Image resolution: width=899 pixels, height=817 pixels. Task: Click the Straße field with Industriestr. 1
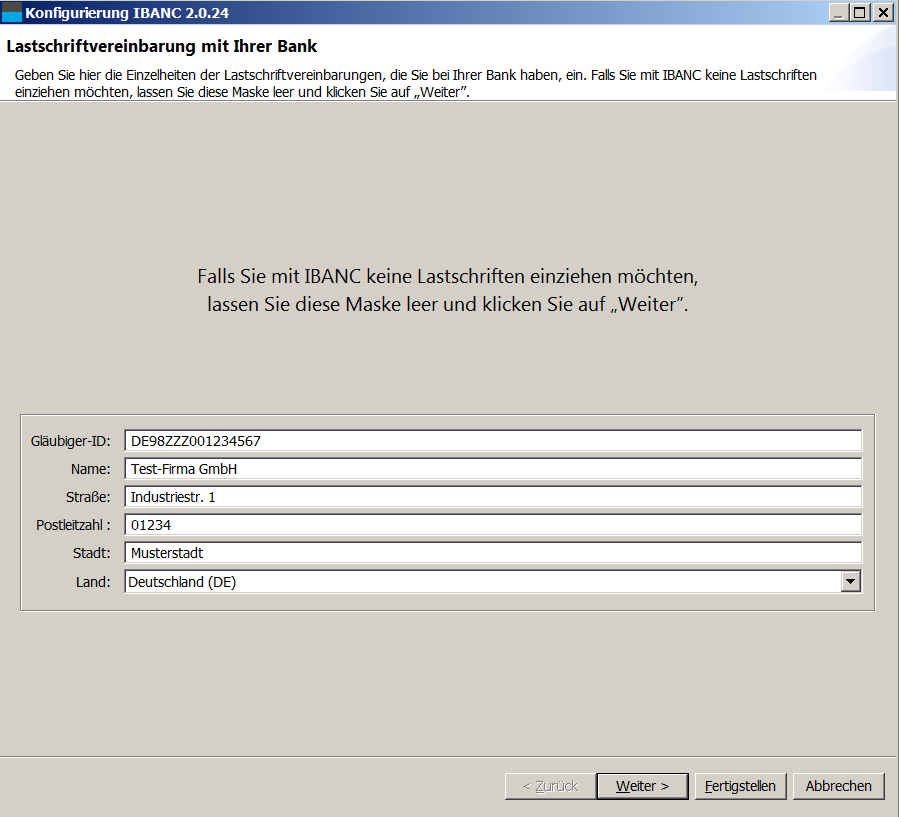[x=493, y=497]
